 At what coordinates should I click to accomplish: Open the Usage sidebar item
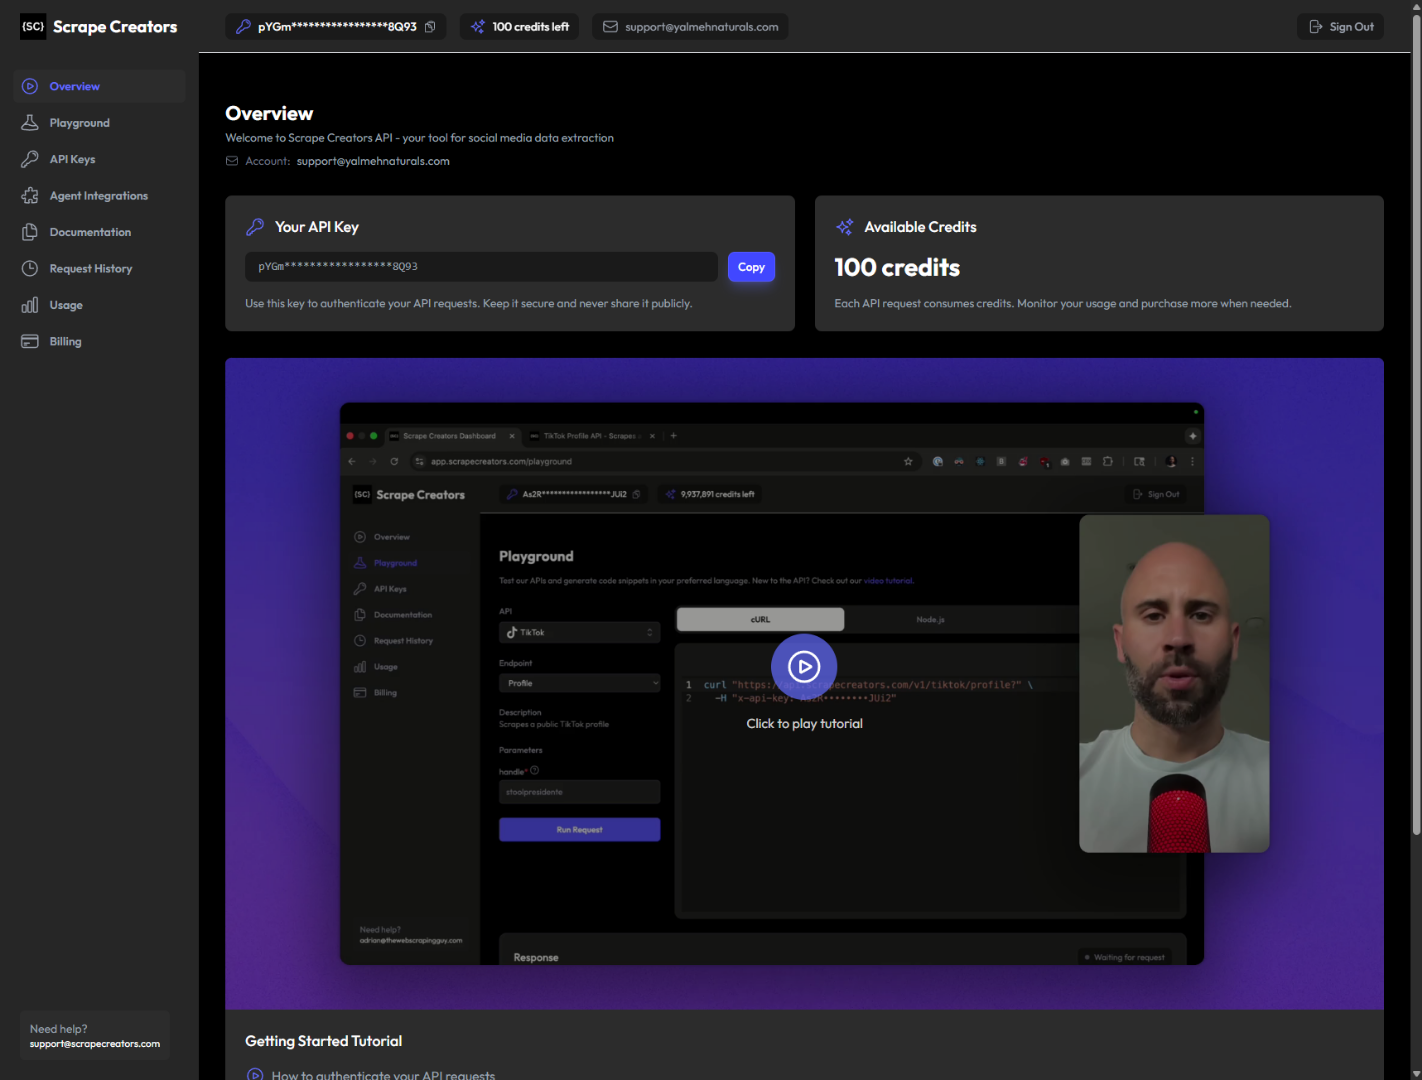[100, 305]
